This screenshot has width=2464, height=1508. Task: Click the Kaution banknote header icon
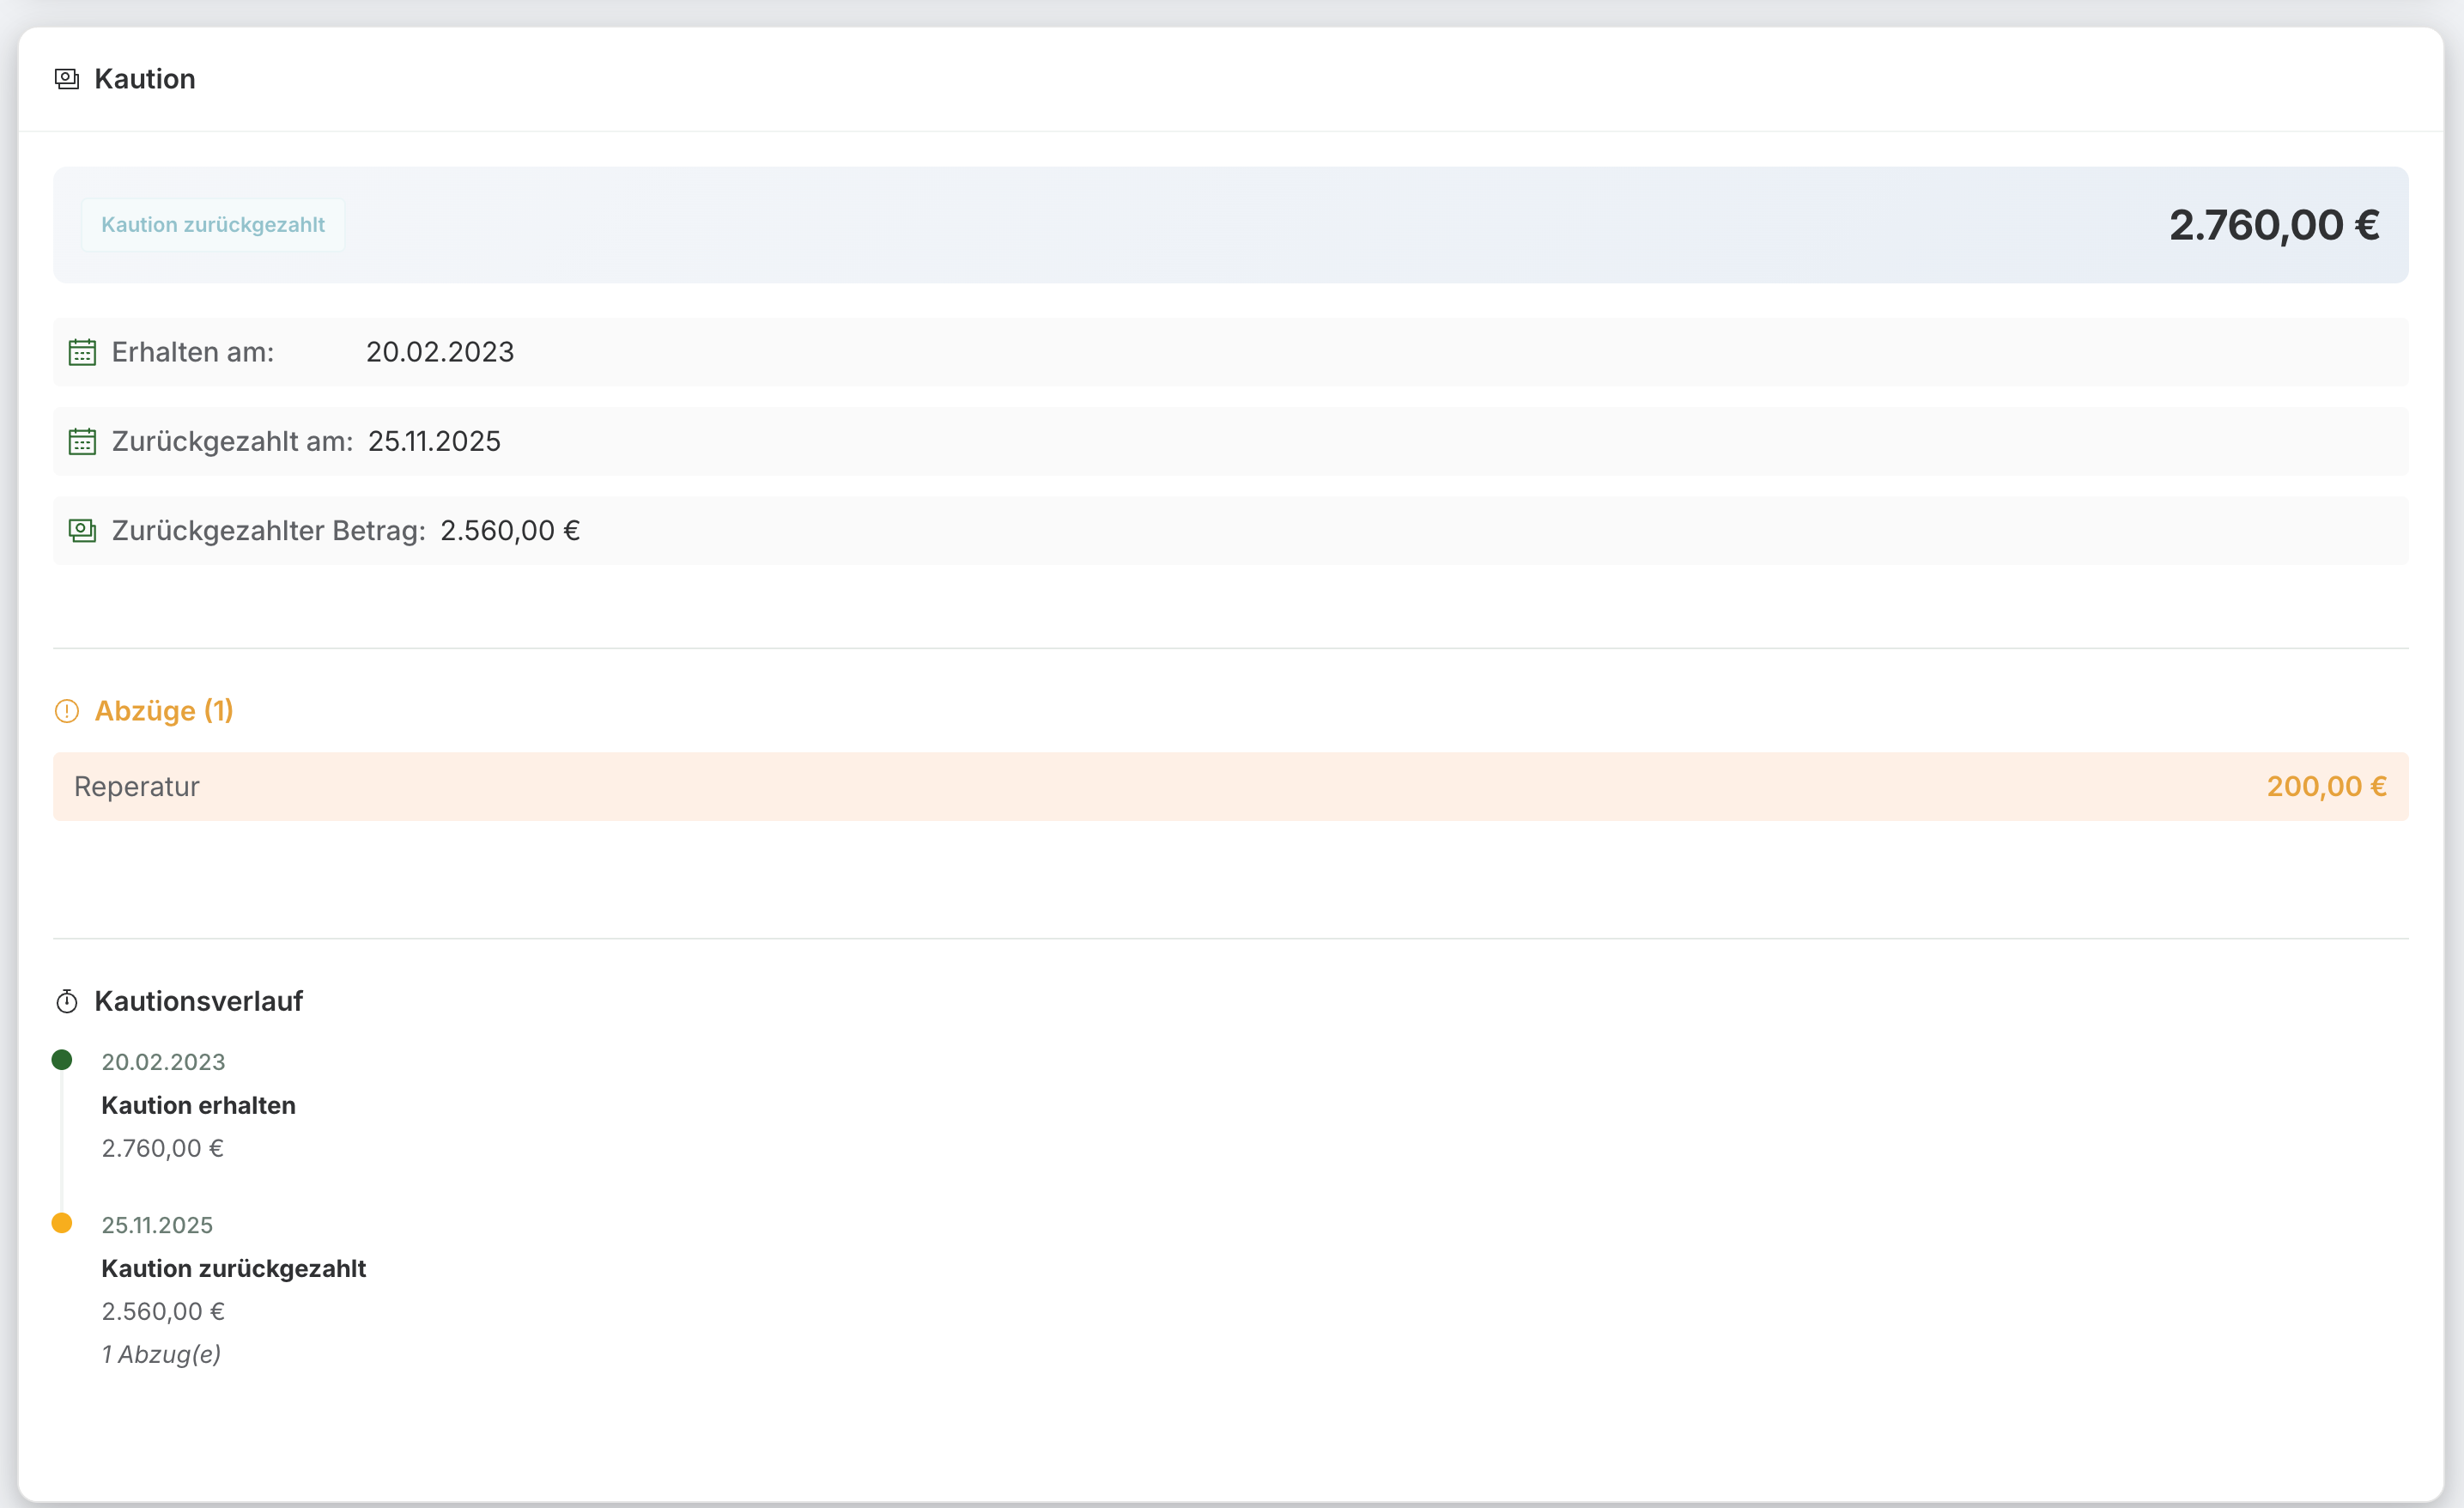point(67,79)
